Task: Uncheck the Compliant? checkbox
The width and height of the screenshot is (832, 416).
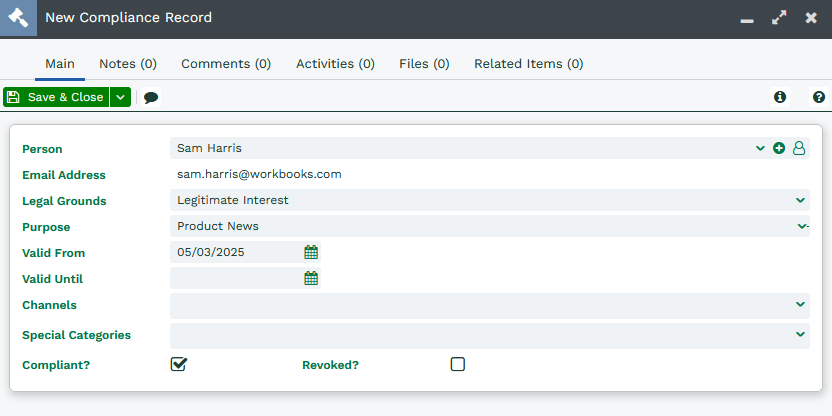Action: click(179, 364)
